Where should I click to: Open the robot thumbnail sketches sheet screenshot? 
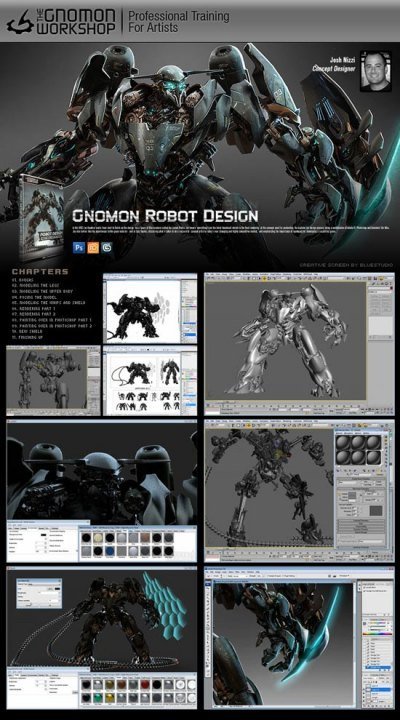(150, 381)
